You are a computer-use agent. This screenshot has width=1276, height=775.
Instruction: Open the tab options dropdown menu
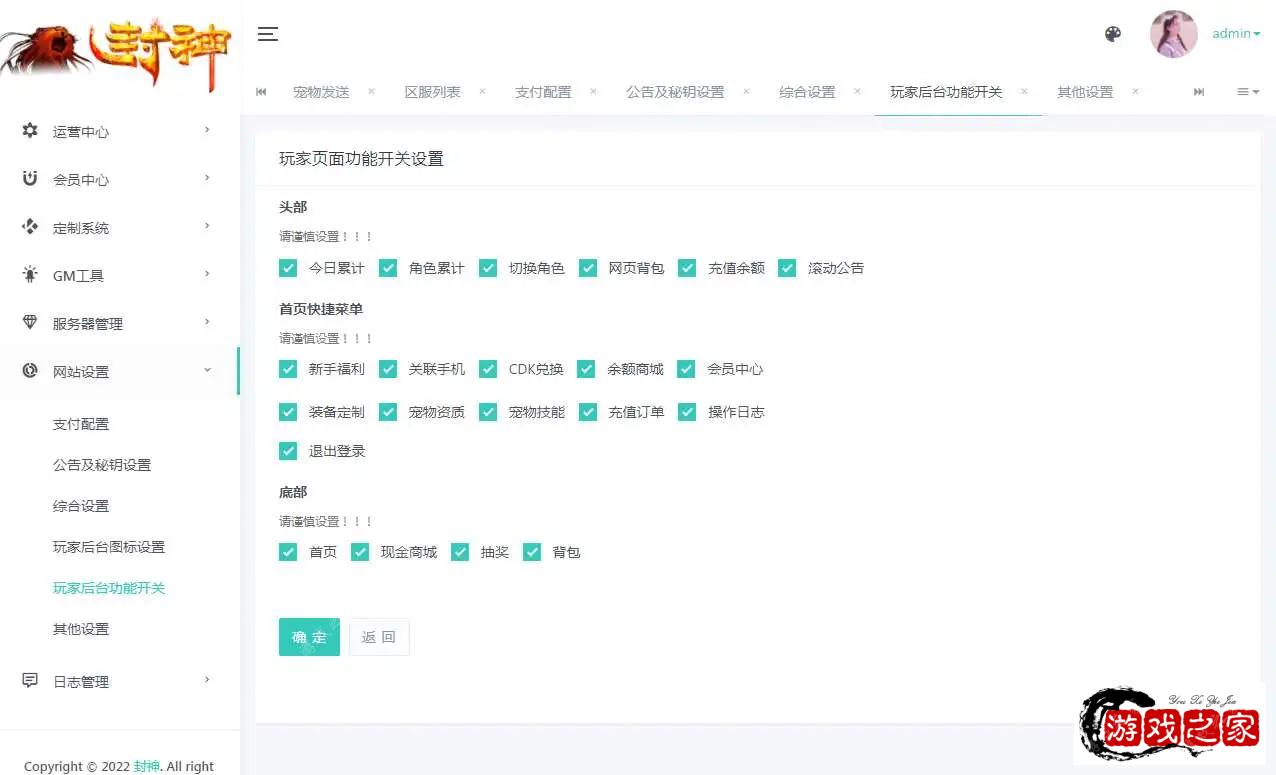pos(1248,91)
